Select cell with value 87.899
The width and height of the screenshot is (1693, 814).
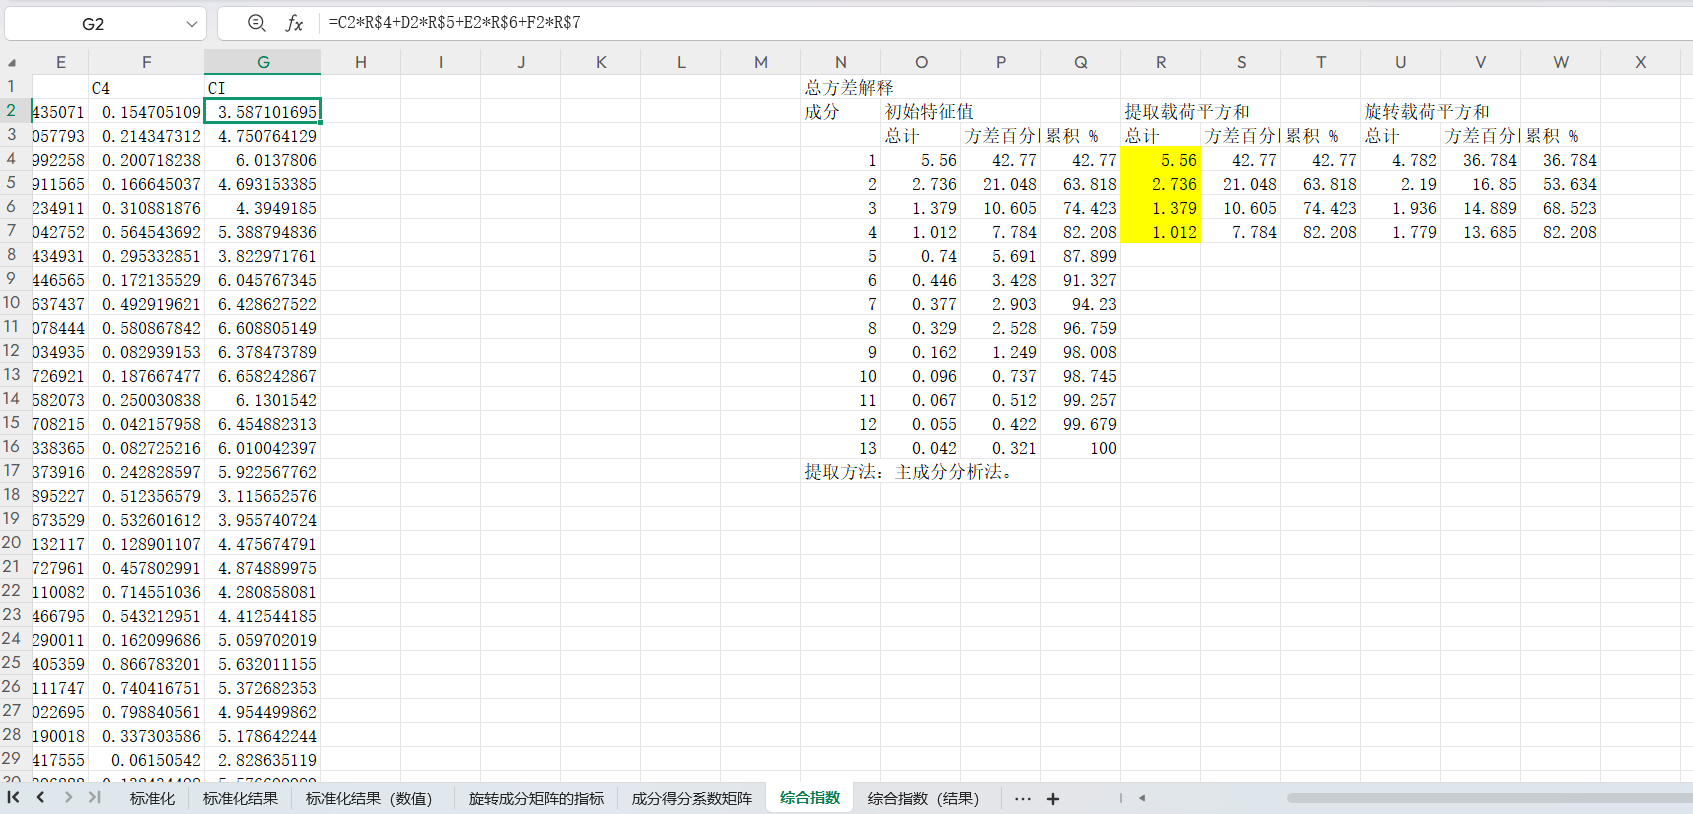tap(1081, 256)
